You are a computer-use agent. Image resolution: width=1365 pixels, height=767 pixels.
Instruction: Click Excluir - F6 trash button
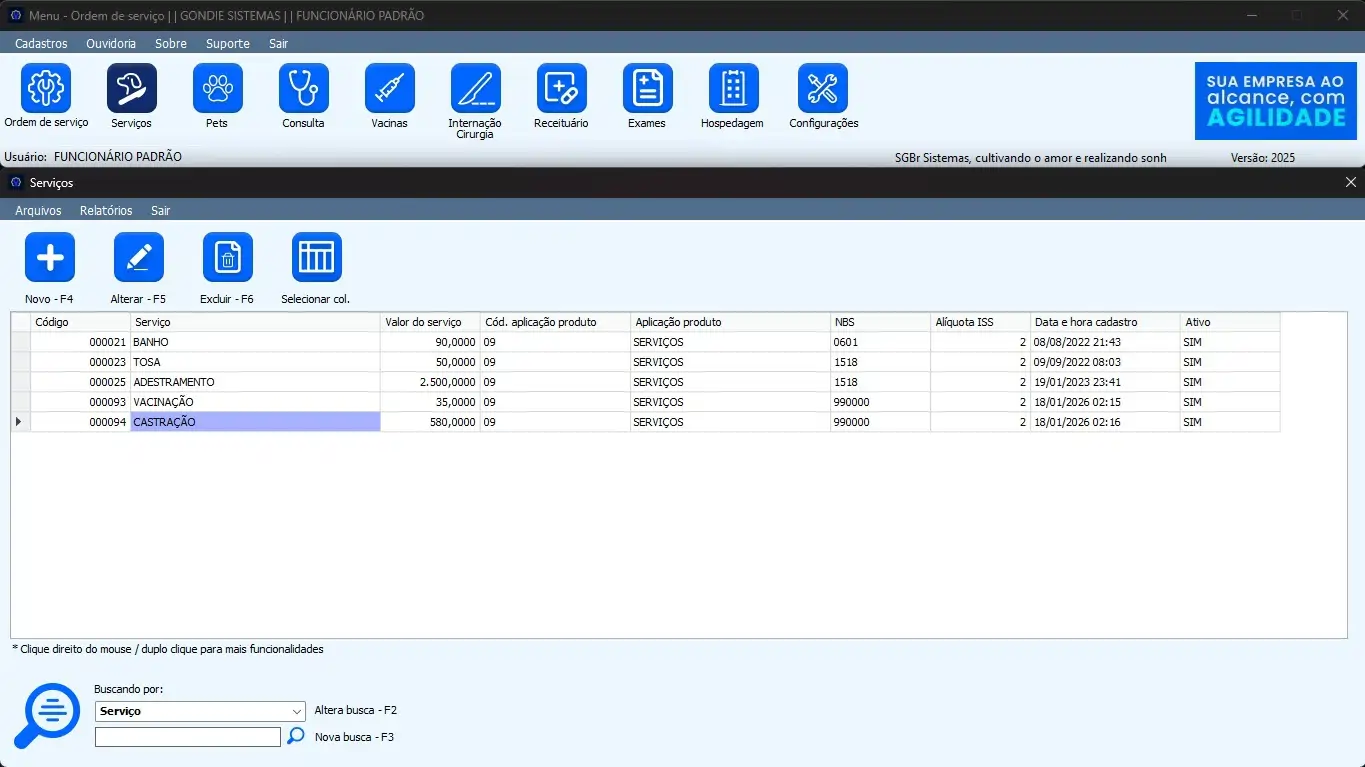[x=227, y=258]
